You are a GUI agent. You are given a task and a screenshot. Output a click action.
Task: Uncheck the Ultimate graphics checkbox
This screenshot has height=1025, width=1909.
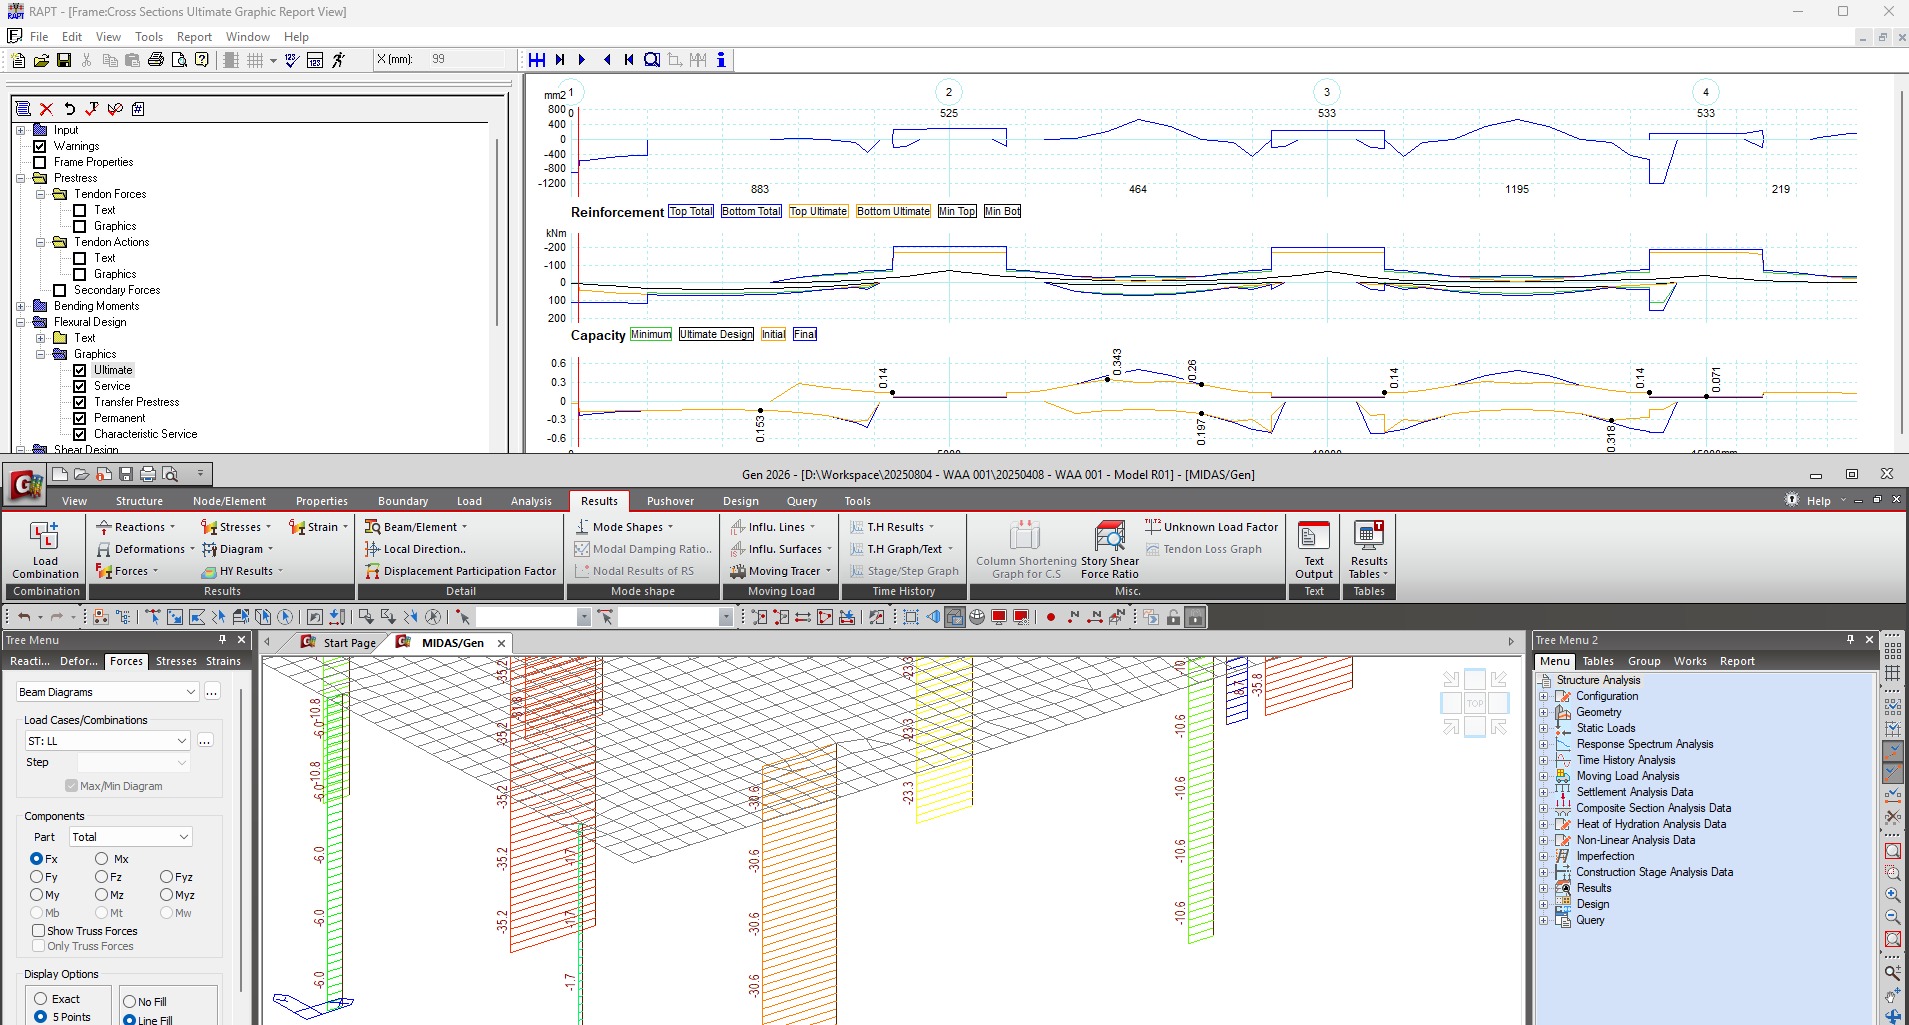(x=80, y=370)
